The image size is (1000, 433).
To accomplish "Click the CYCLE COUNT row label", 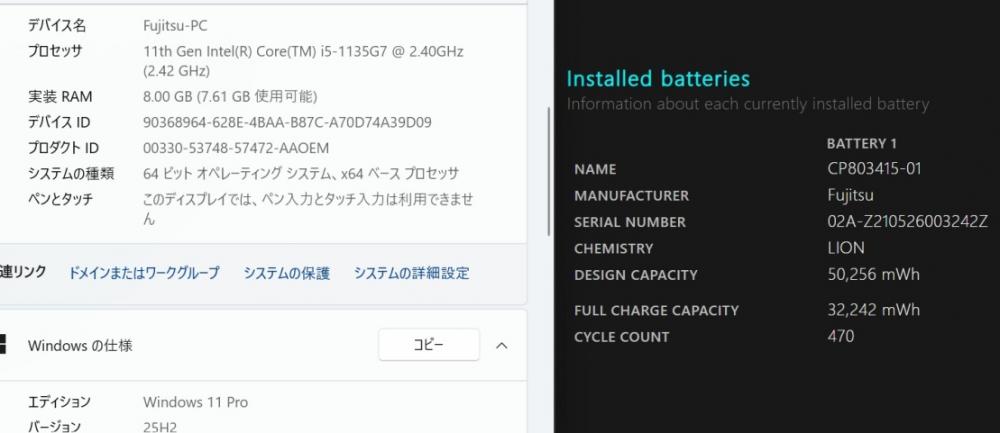I will tap(622, 337).
